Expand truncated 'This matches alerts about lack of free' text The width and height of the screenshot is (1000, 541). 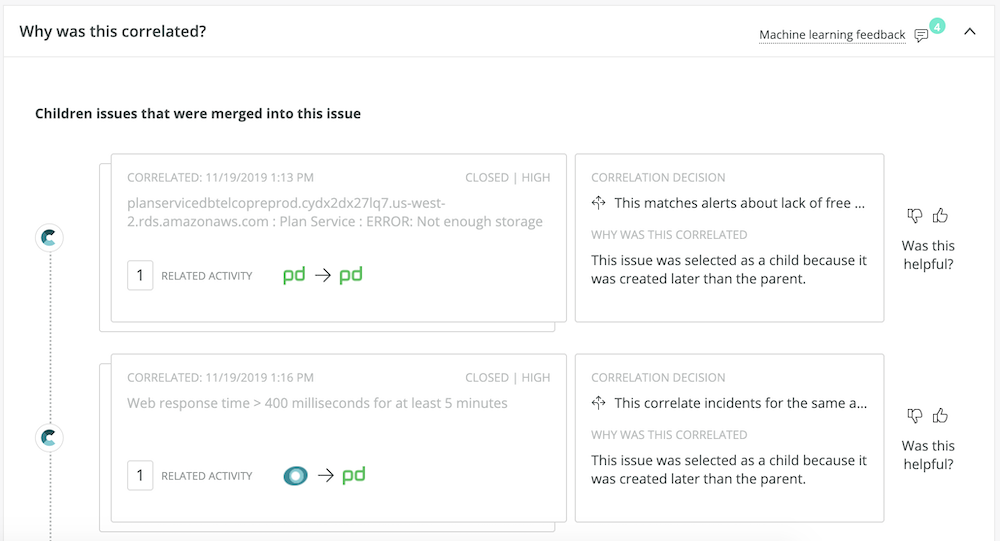pos(739,203)
